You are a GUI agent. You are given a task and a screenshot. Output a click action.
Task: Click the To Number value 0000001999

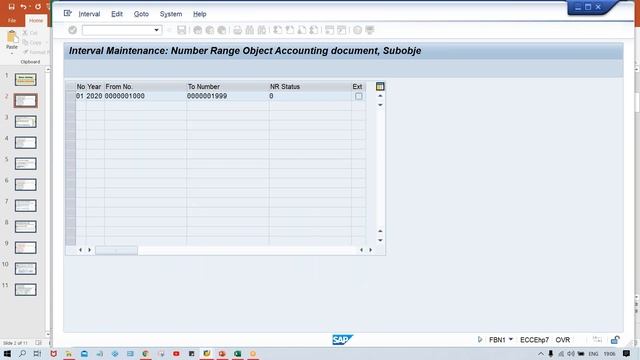tap(207, 96)
